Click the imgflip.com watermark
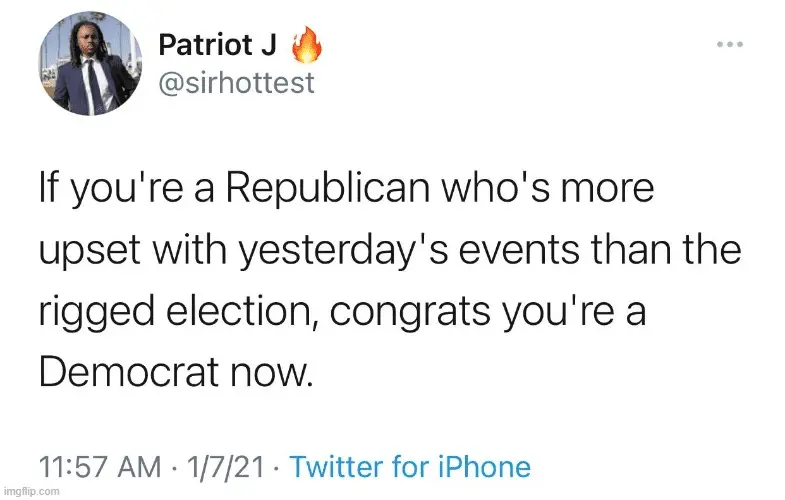This screenshot has width=785, height=500. tap(32, 492)
